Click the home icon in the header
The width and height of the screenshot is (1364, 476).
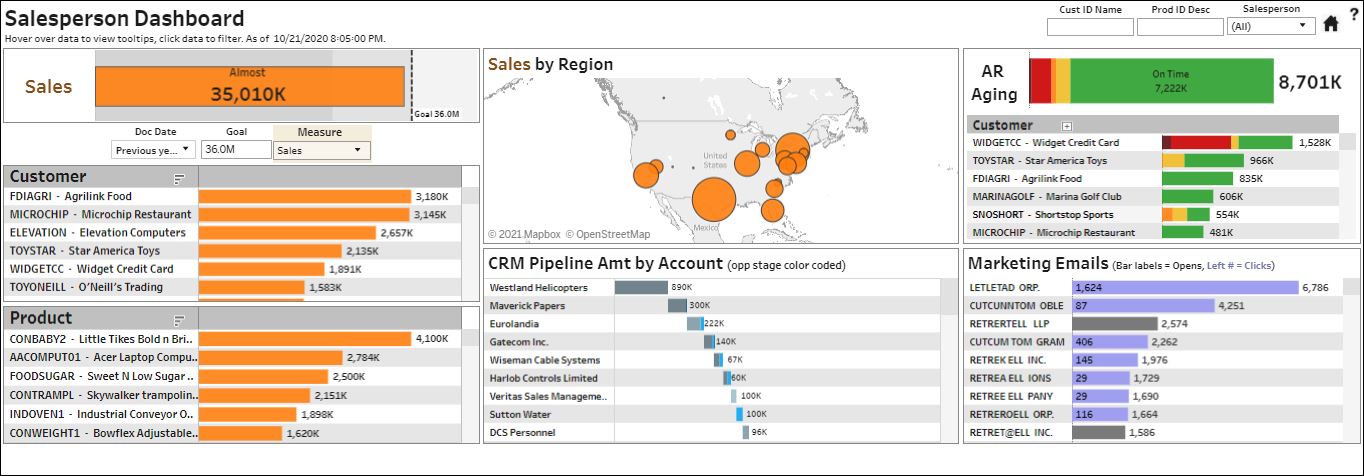1330,25
